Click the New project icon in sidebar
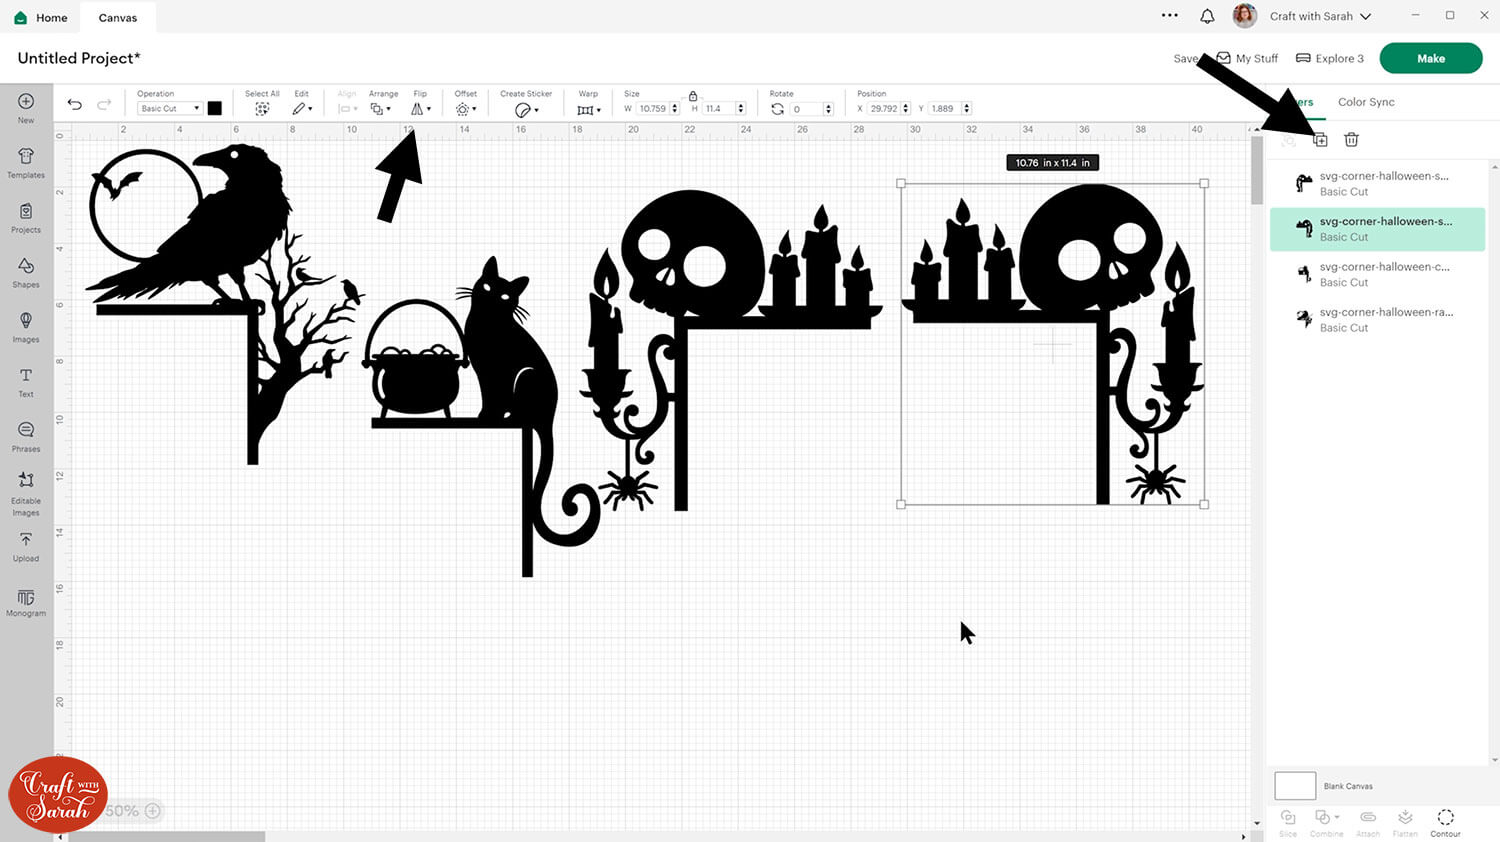 (26, 107)
